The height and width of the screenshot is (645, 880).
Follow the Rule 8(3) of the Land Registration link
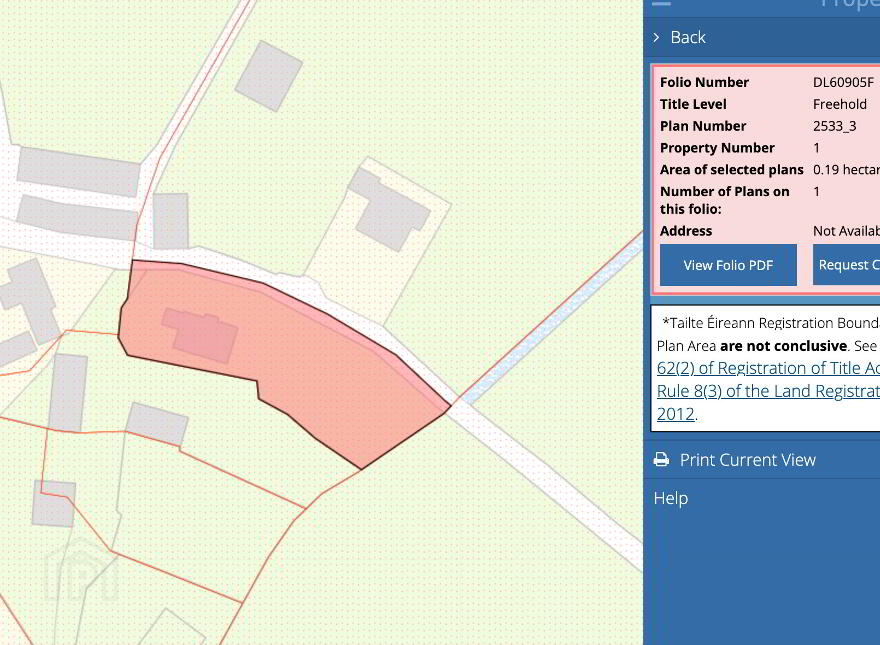[768, 391]
